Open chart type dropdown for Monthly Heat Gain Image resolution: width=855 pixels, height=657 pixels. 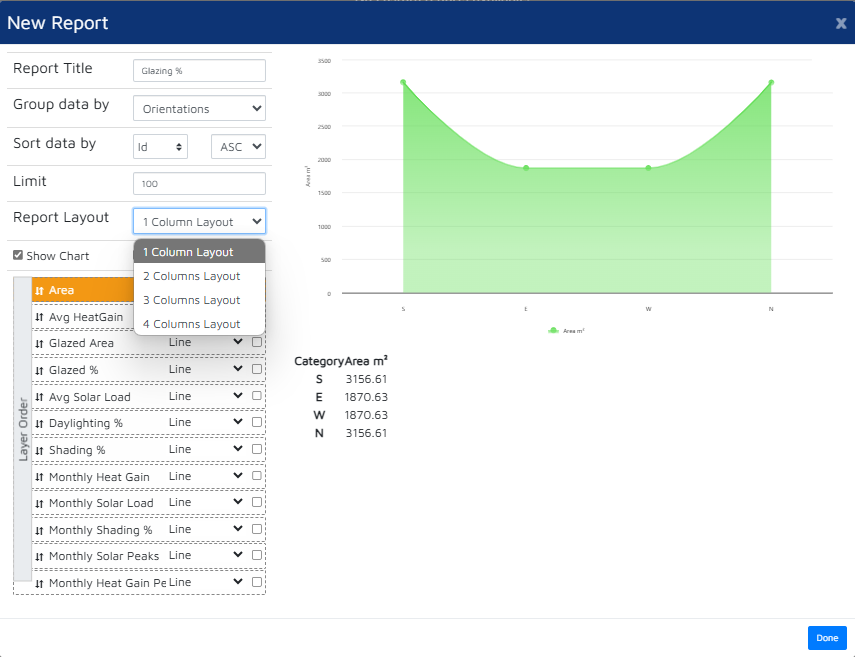[x=206, y=476]
